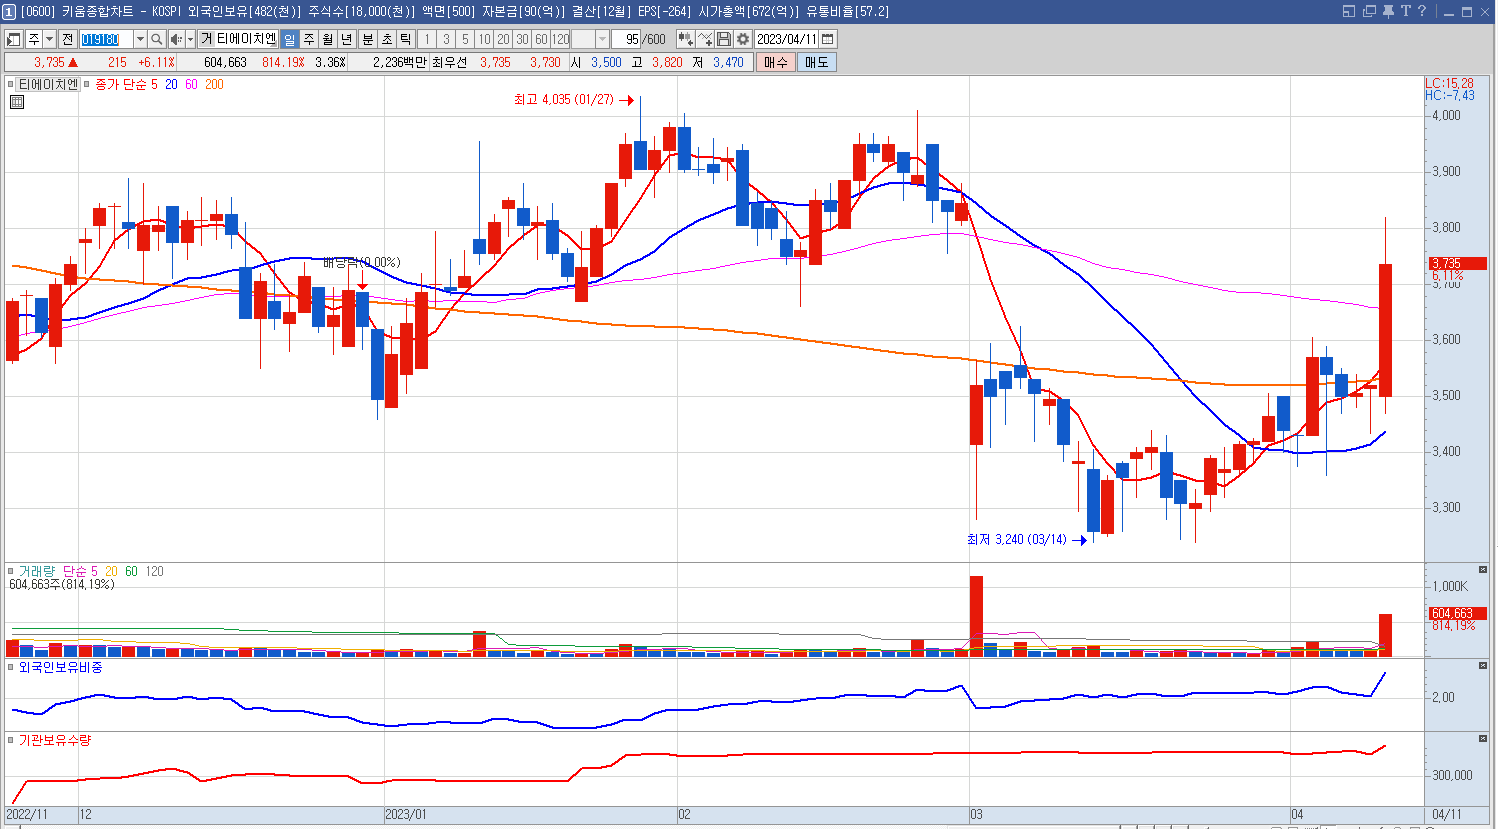Pin the window with pushpin icon
The height and width of the screenshot is (829, 1498).
tap(1388, 11)
